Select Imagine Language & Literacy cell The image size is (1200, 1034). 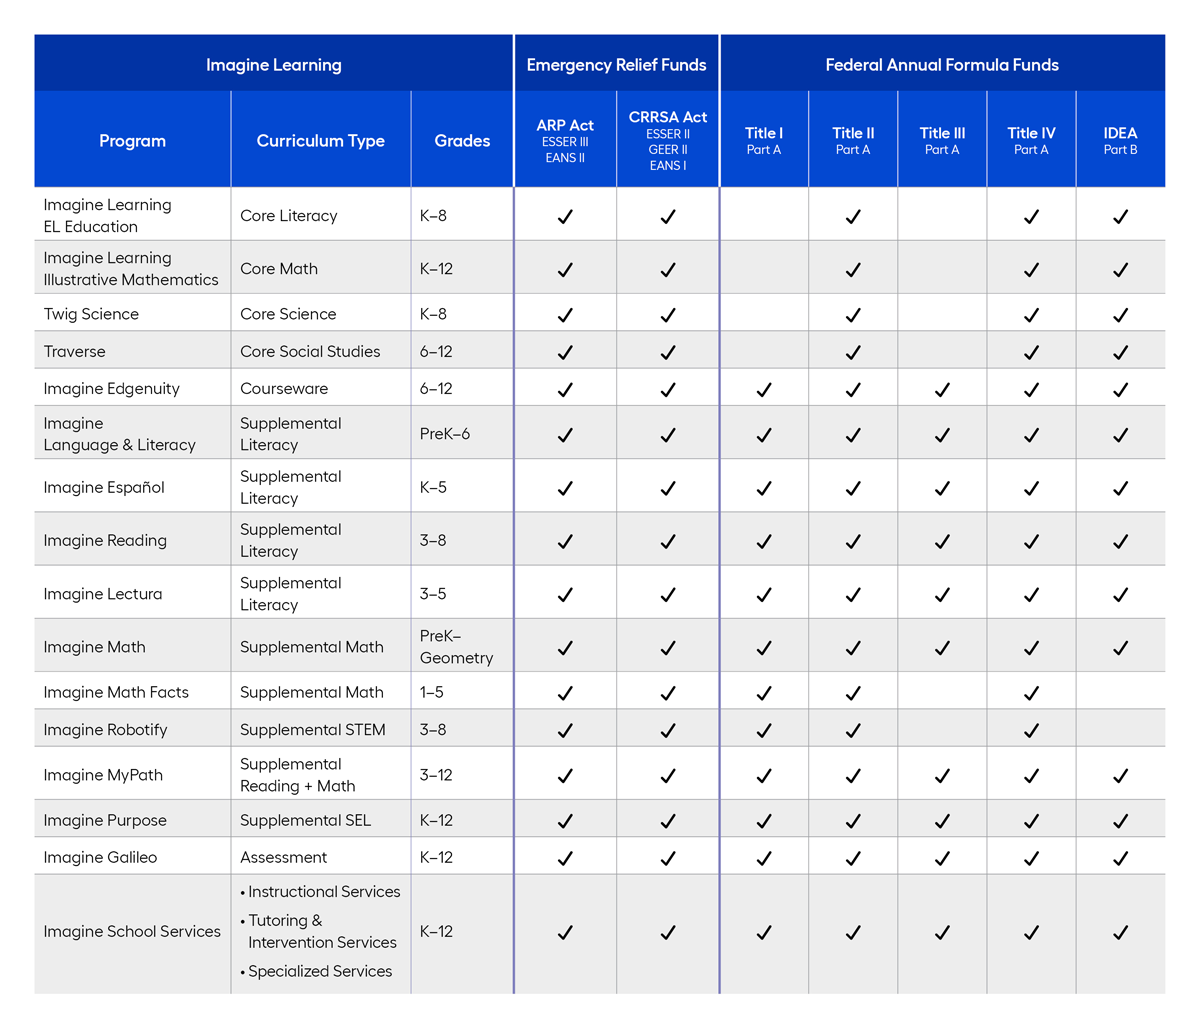click(132, 433)
